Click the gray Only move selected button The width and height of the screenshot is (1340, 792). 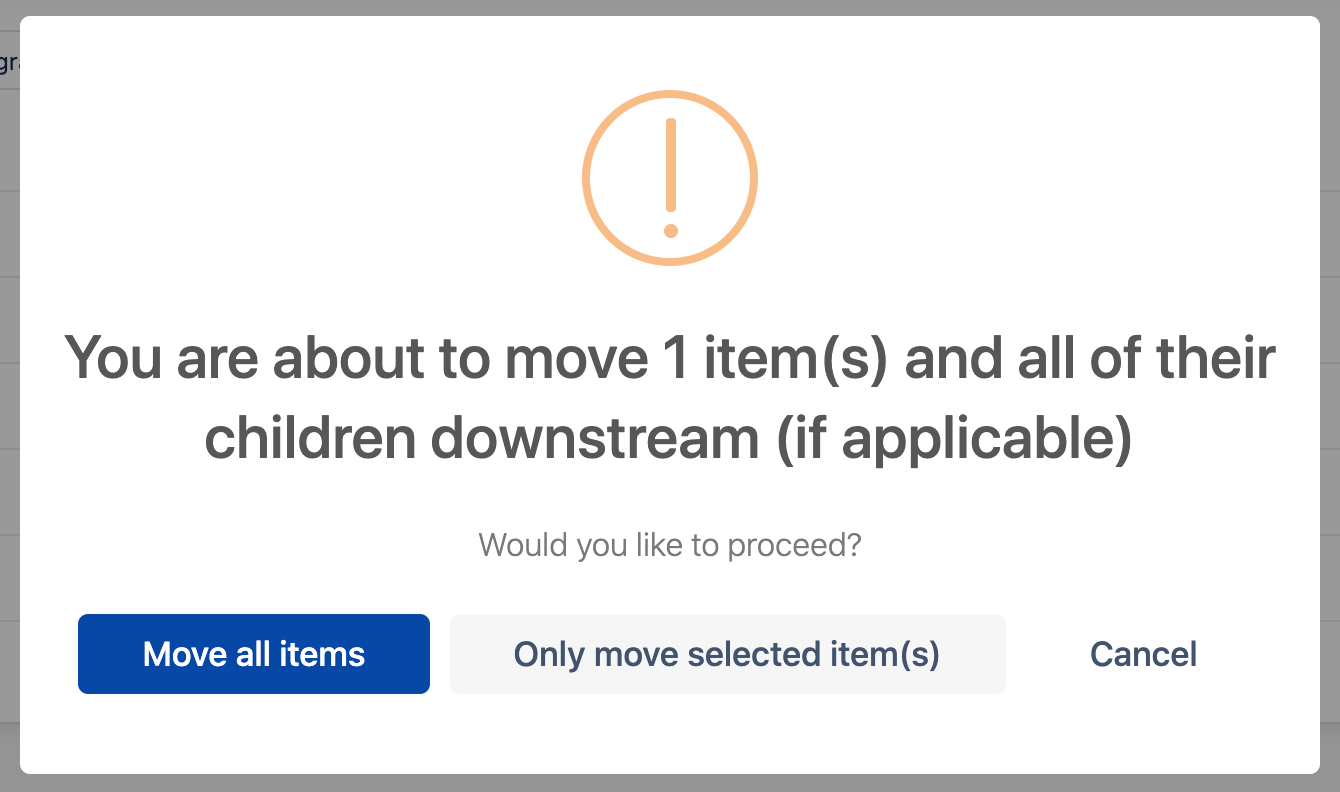[x=727, y=654]
